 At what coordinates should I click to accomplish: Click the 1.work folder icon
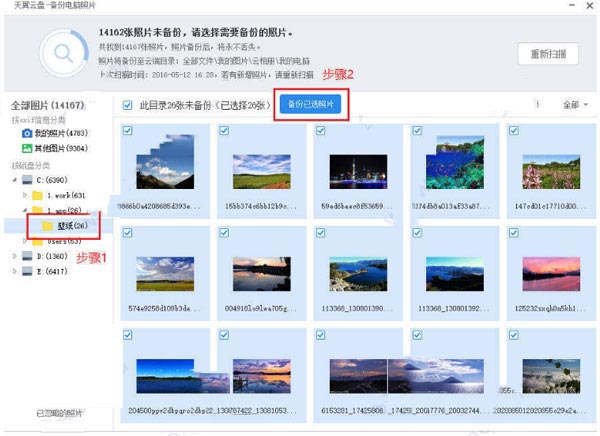38,196
